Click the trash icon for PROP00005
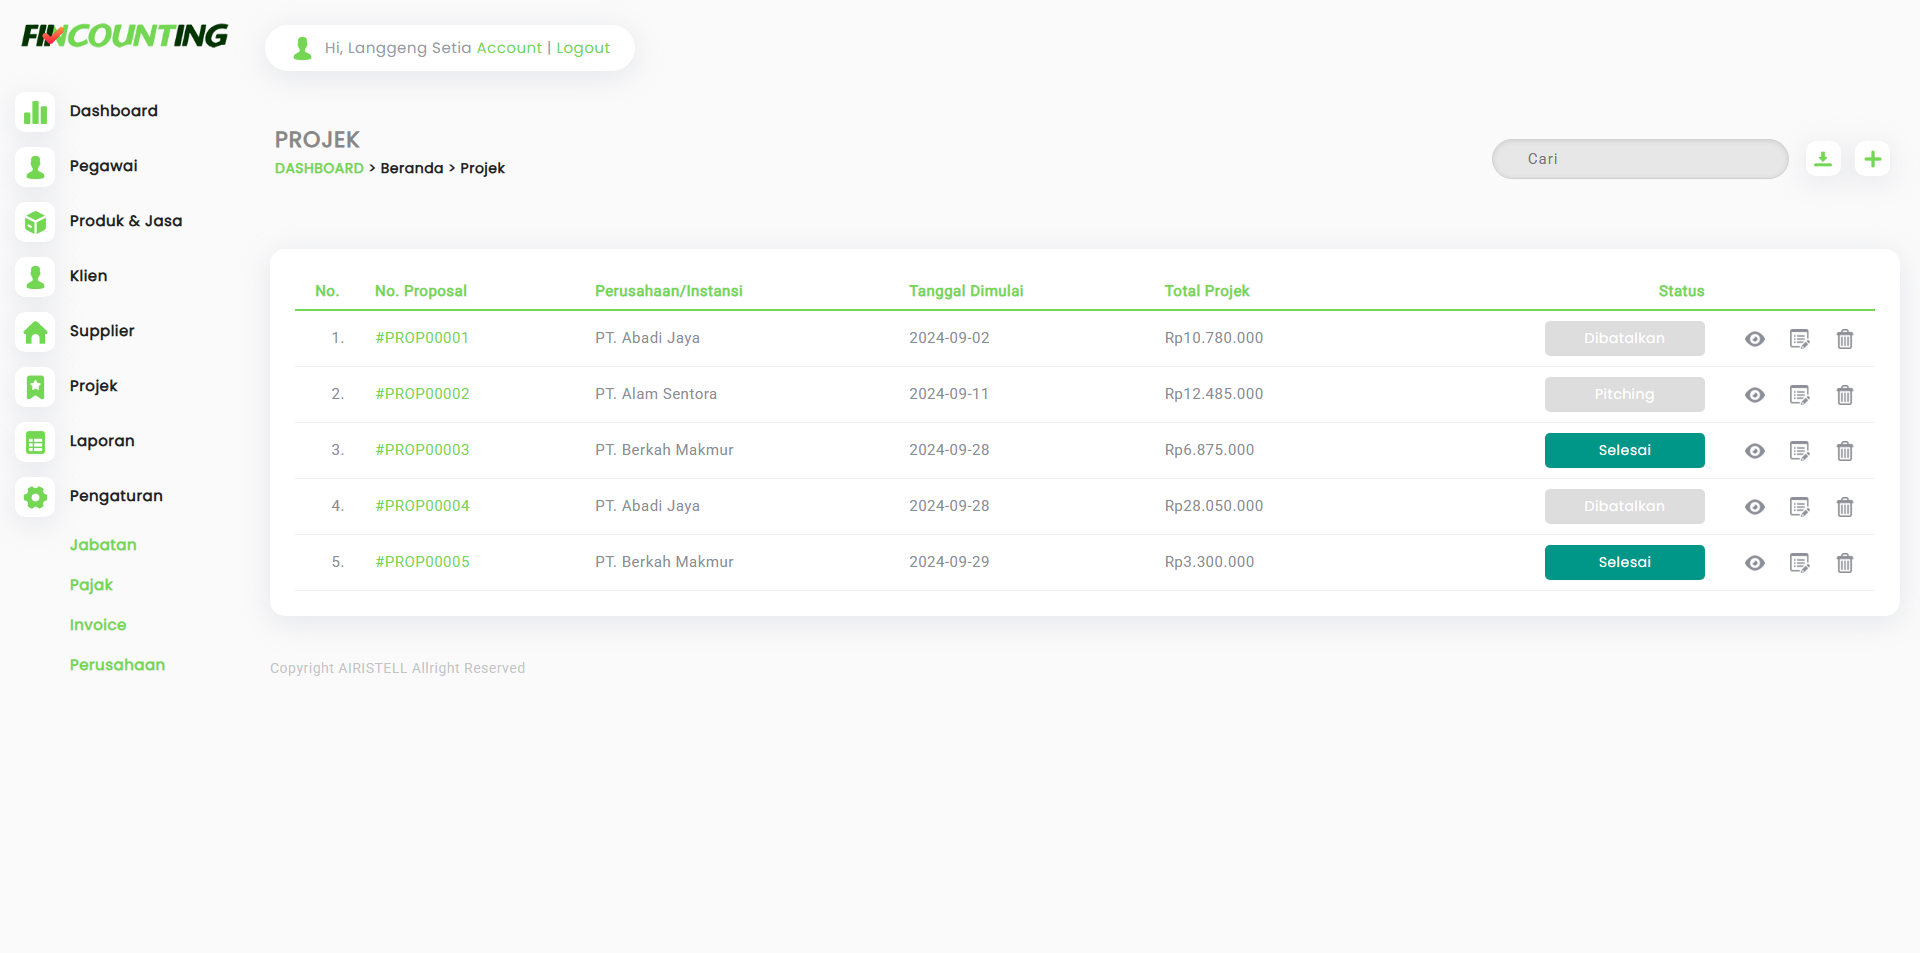The width and height of the screenshot is (1920, 953). [x=1844, y=563]
